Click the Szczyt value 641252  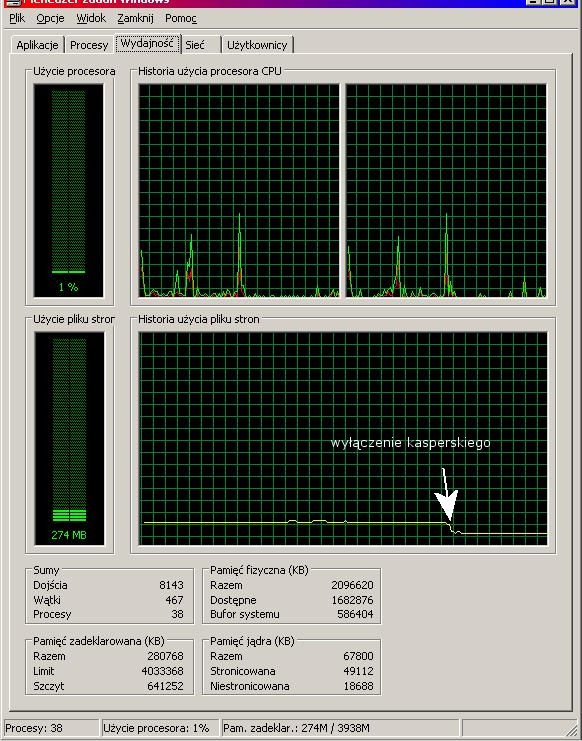(165, 686)
